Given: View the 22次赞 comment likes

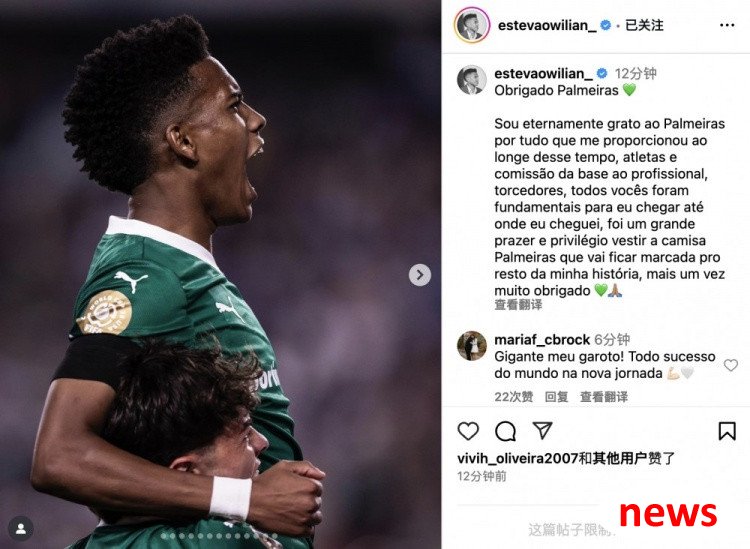Looking at the screenshot, I should 514,396.
